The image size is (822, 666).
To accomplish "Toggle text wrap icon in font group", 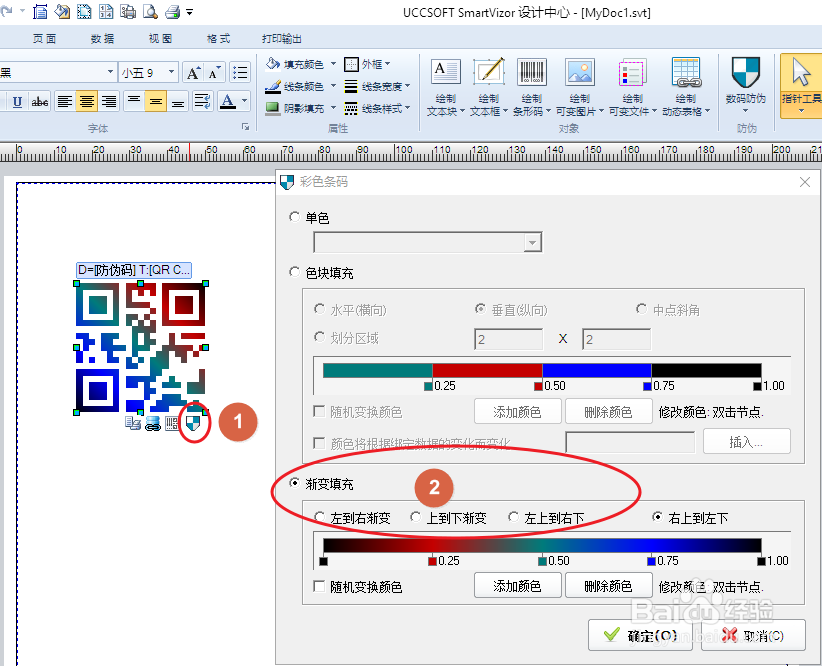I will [202, 101].
